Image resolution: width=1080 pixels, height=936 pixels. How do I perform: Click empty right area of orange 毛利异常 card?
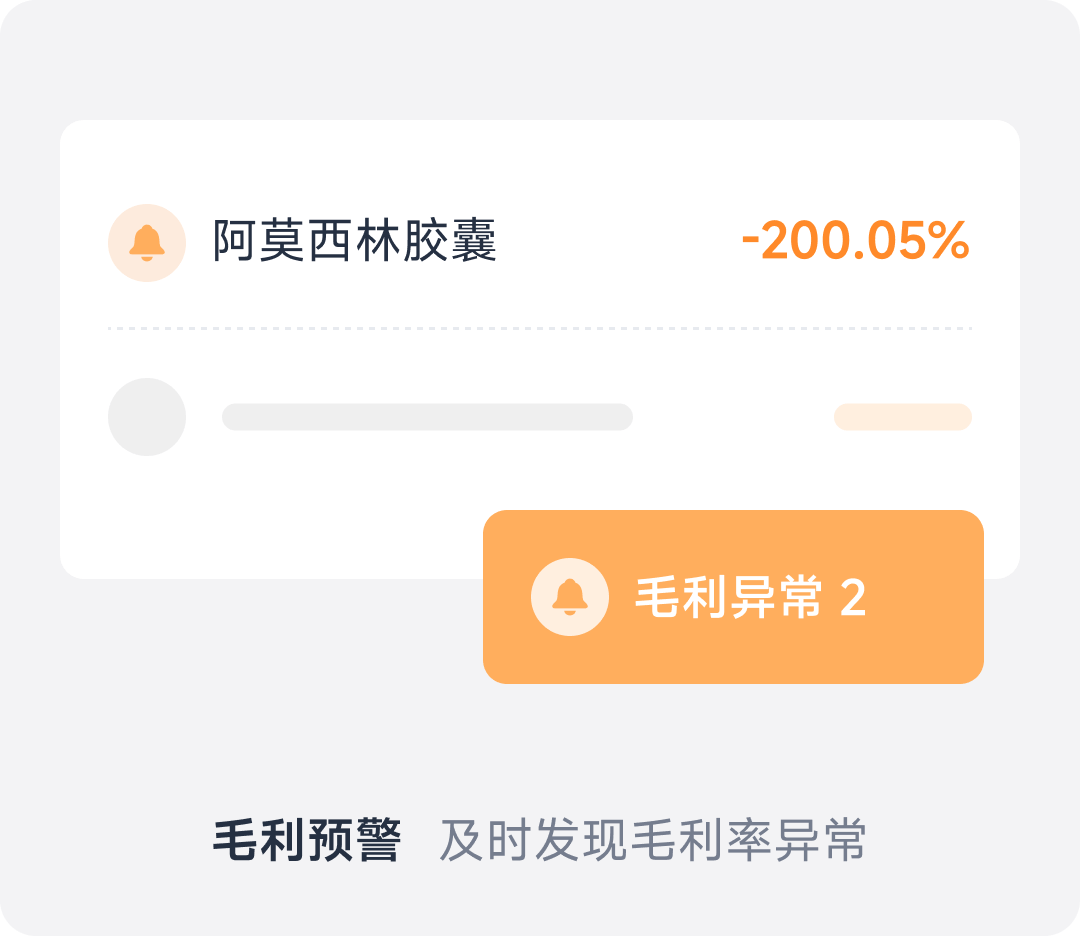click(930, 598)
